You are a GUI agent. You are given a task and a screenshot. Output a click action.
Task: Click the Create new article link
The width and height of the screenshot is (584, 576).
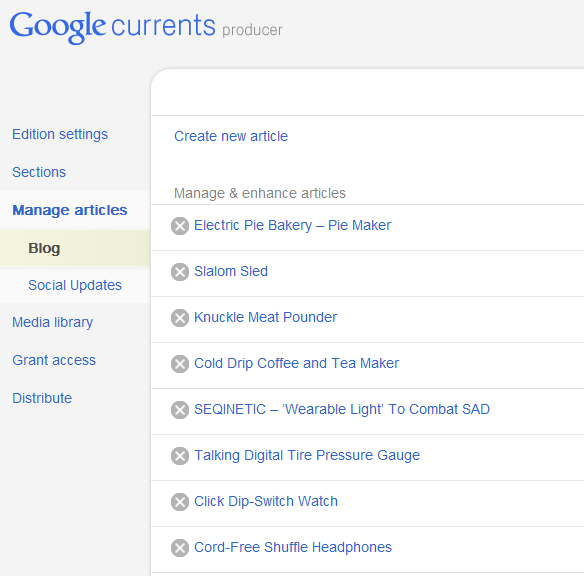[x=231, y=136]
